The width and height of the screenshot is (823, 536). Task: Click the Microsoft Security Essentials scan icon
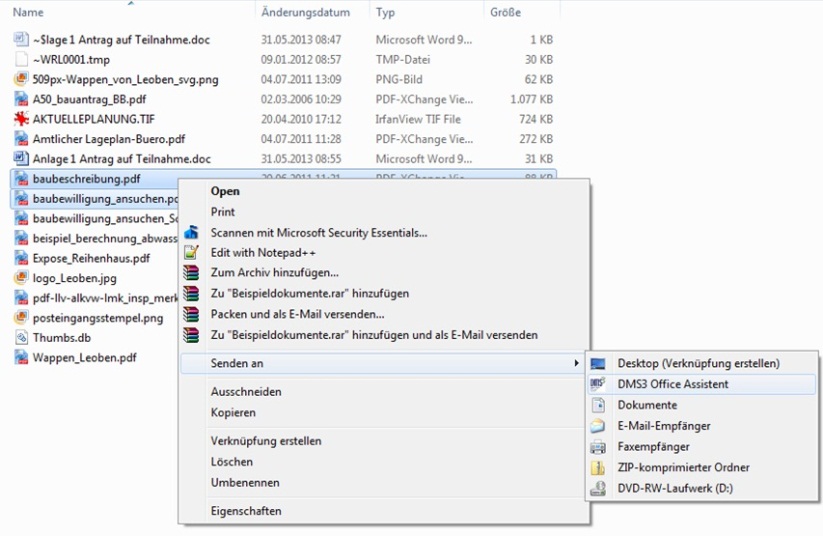point(192,232)
